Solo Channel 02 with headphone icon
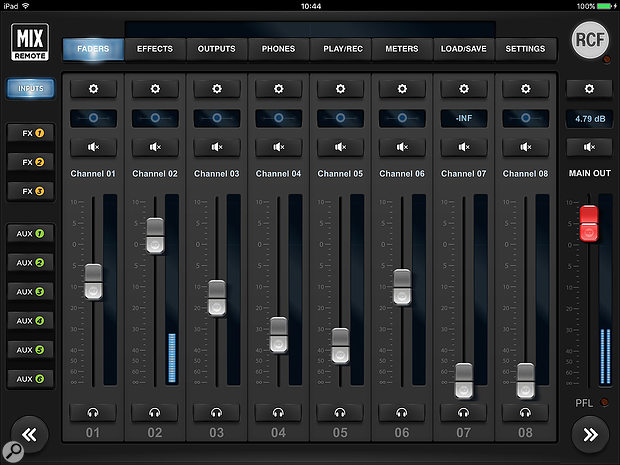This screenshot has width=620, height=465. click(x=155, y=413)
